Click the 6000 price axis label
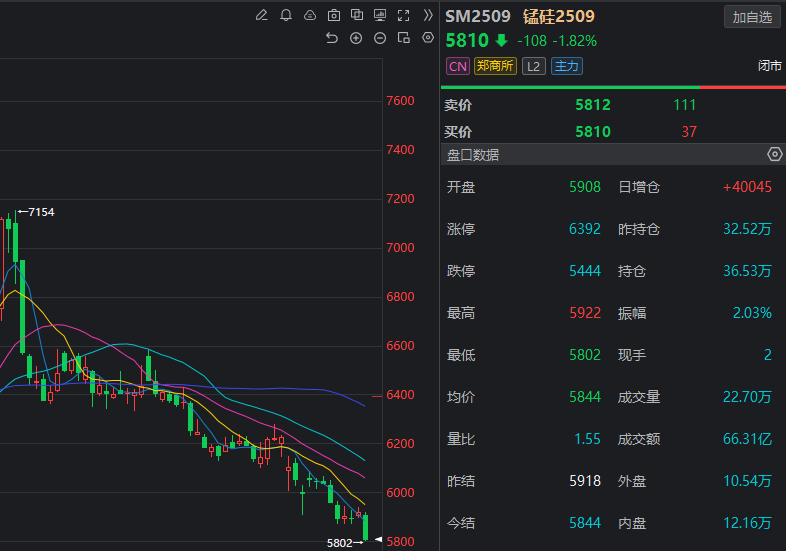The height and width of the screenshot is (551, 786). point(400,493)
